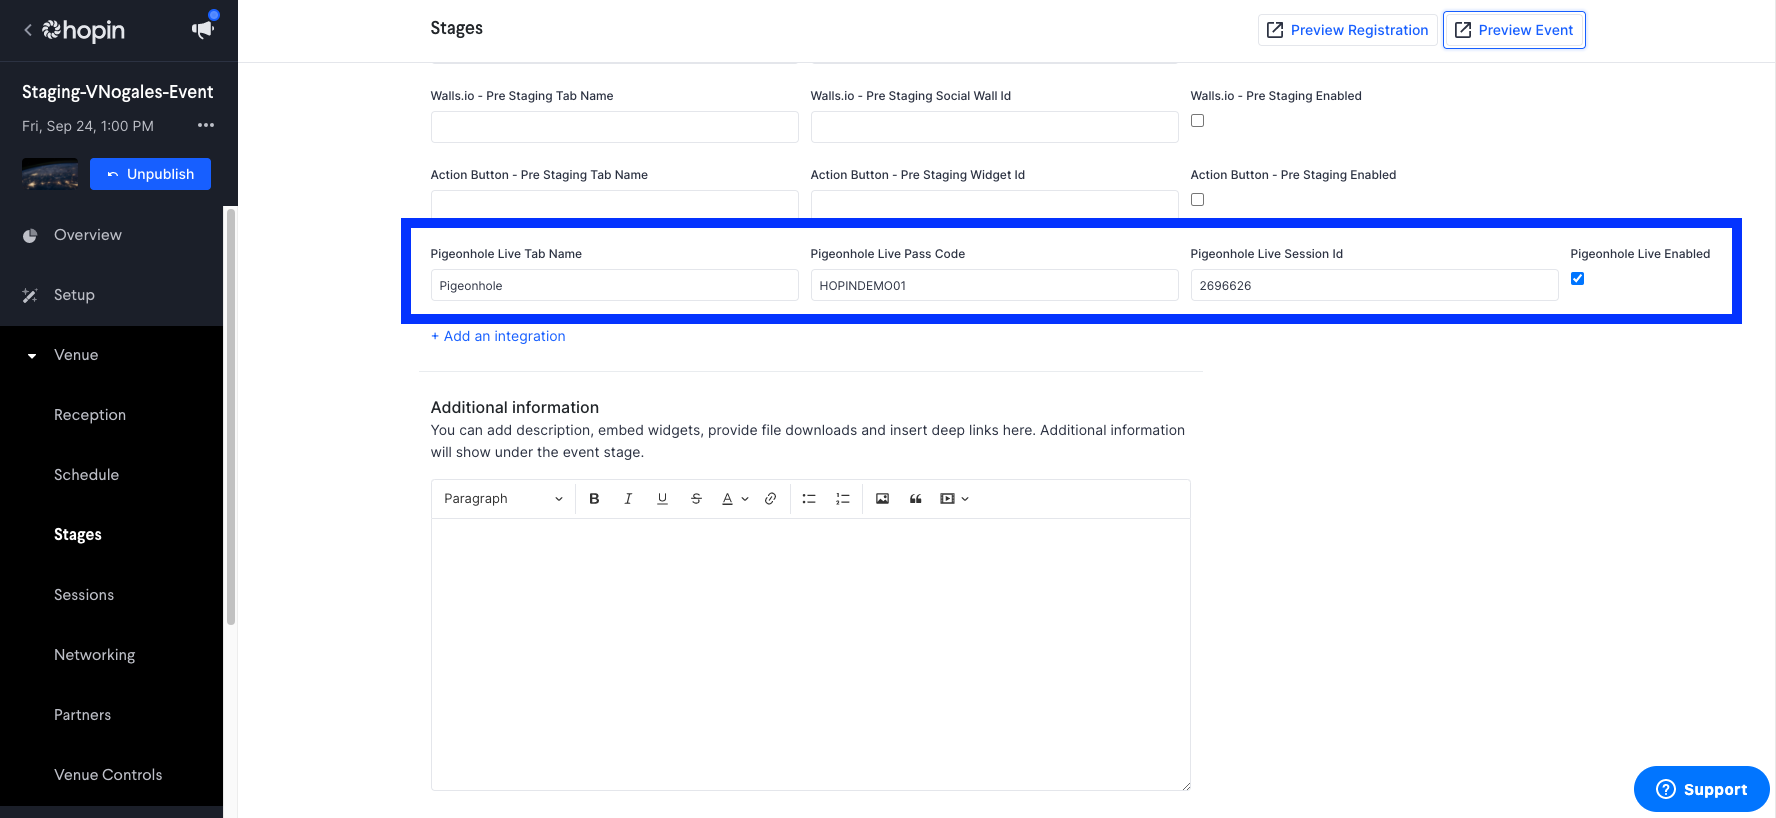Insert a block quote
The image size is (1776, 818).
[x=915, y=499]
